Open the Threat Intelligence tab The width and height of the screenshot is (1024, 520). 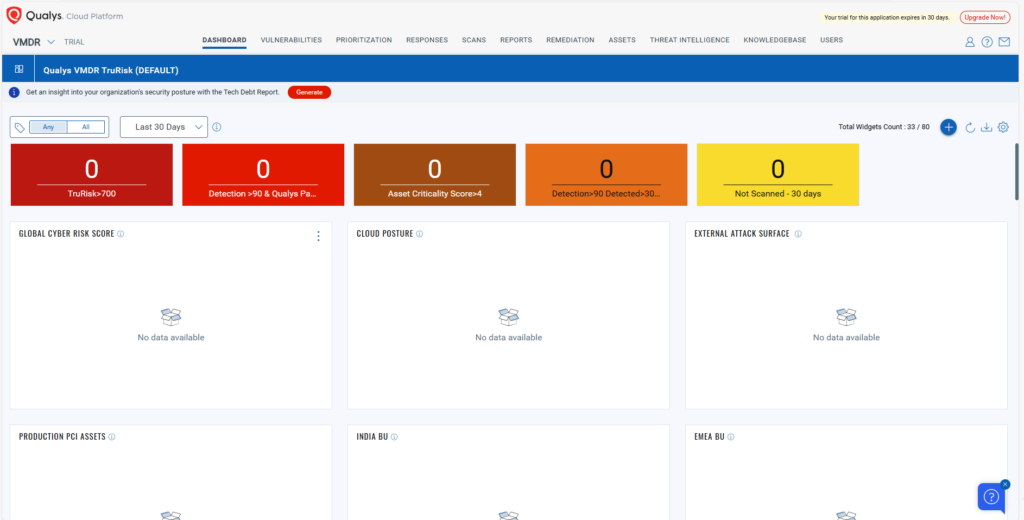click(x=690, y=41)
